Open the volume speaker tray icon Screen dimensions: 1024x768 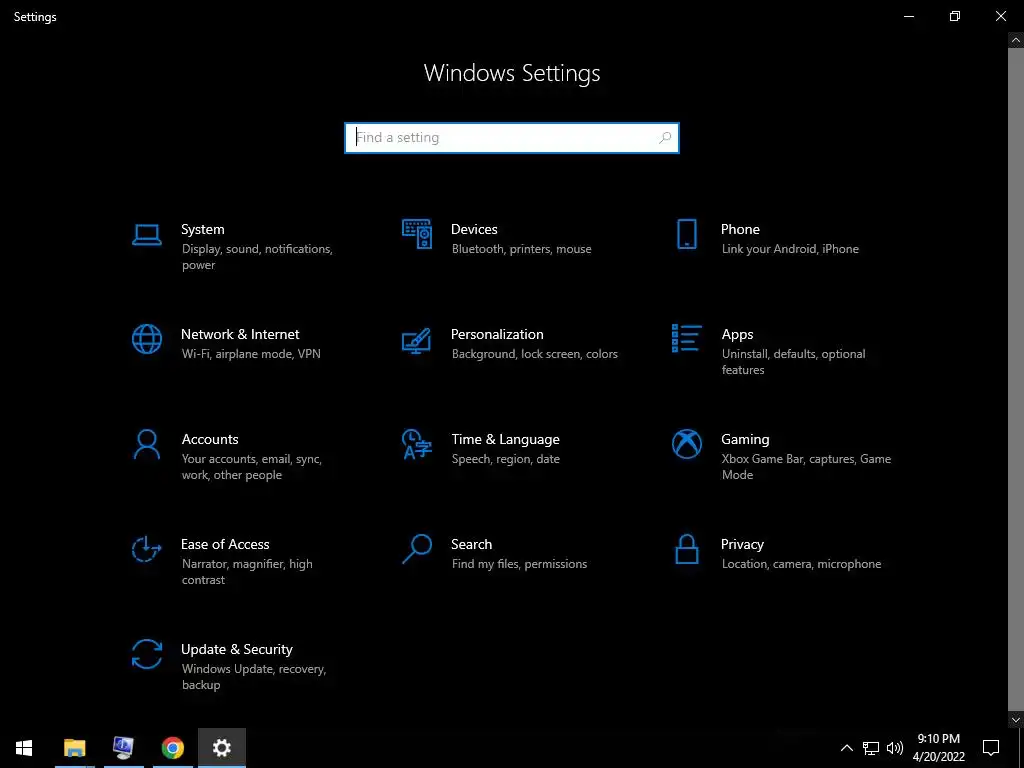coord(895,748)
